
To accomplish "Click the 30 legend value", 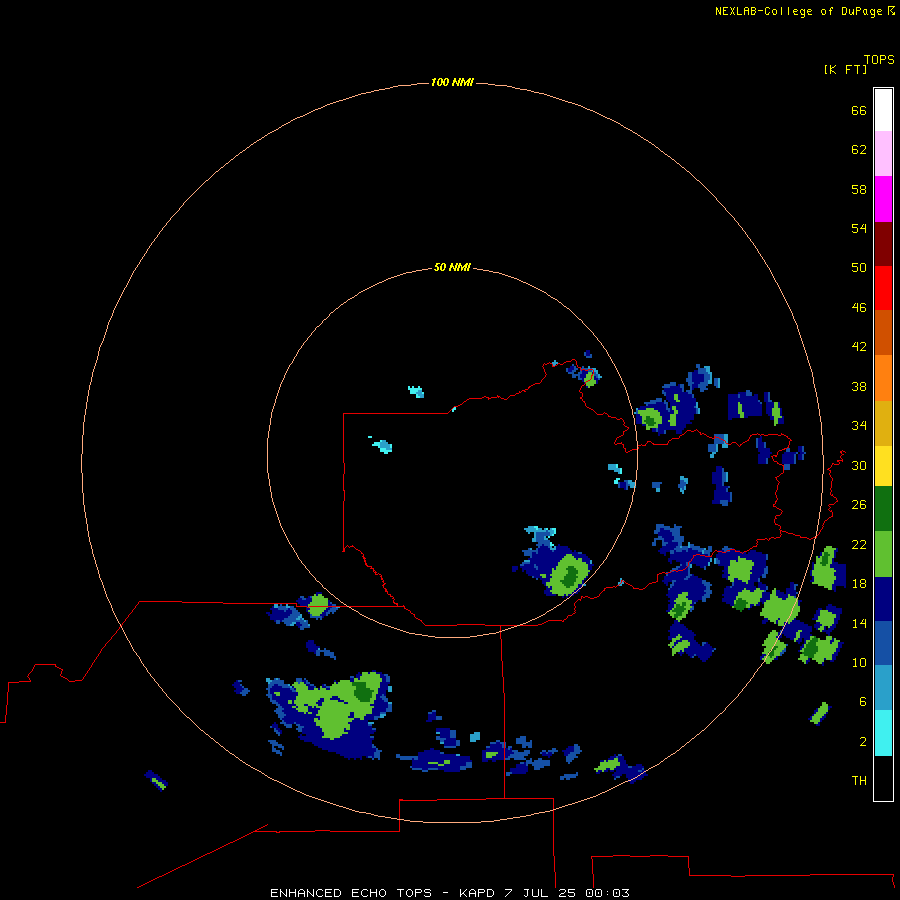I will coord(859,465).
